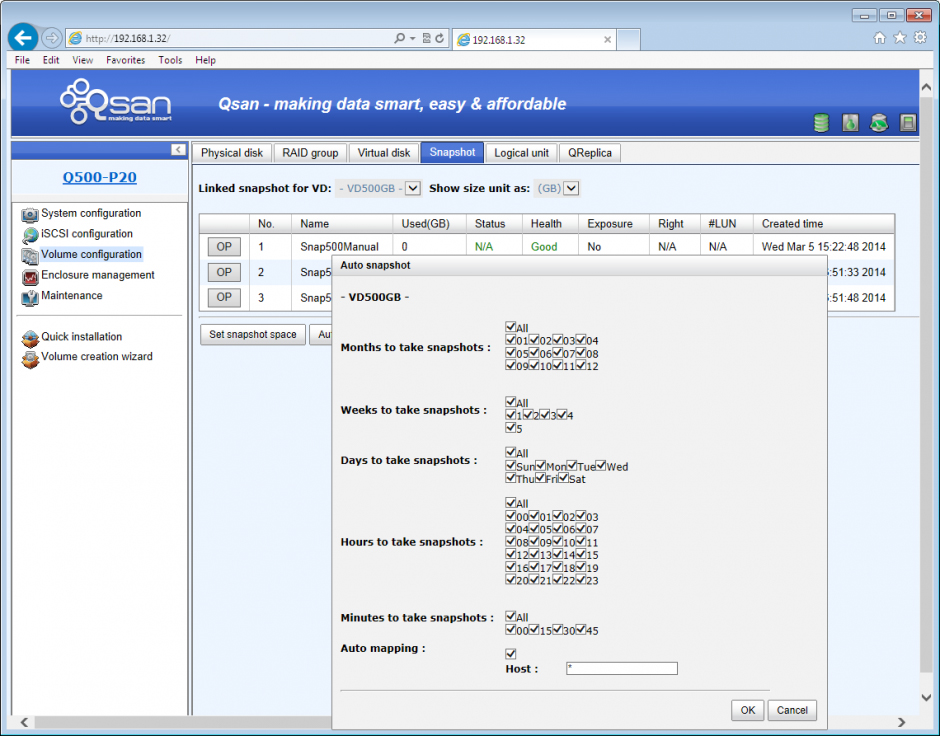
Task: Uncheck the Sat day checkbox
Action: (x=564, y=478)
